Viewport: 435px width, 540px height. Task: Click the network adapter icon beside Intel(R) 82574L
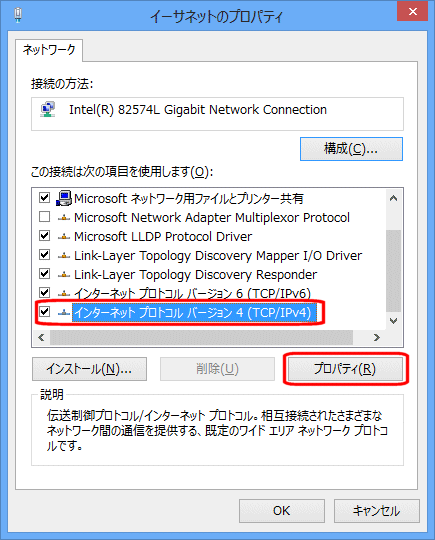pyautogui.click(x=48, y=110)
